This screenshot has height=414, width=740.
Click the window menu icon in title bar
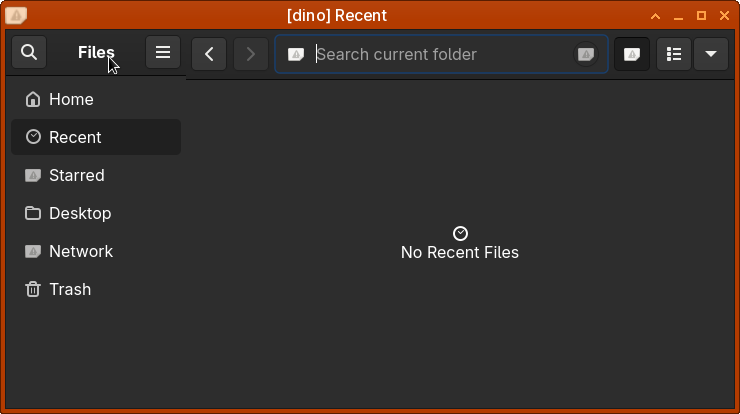[16, 15]
